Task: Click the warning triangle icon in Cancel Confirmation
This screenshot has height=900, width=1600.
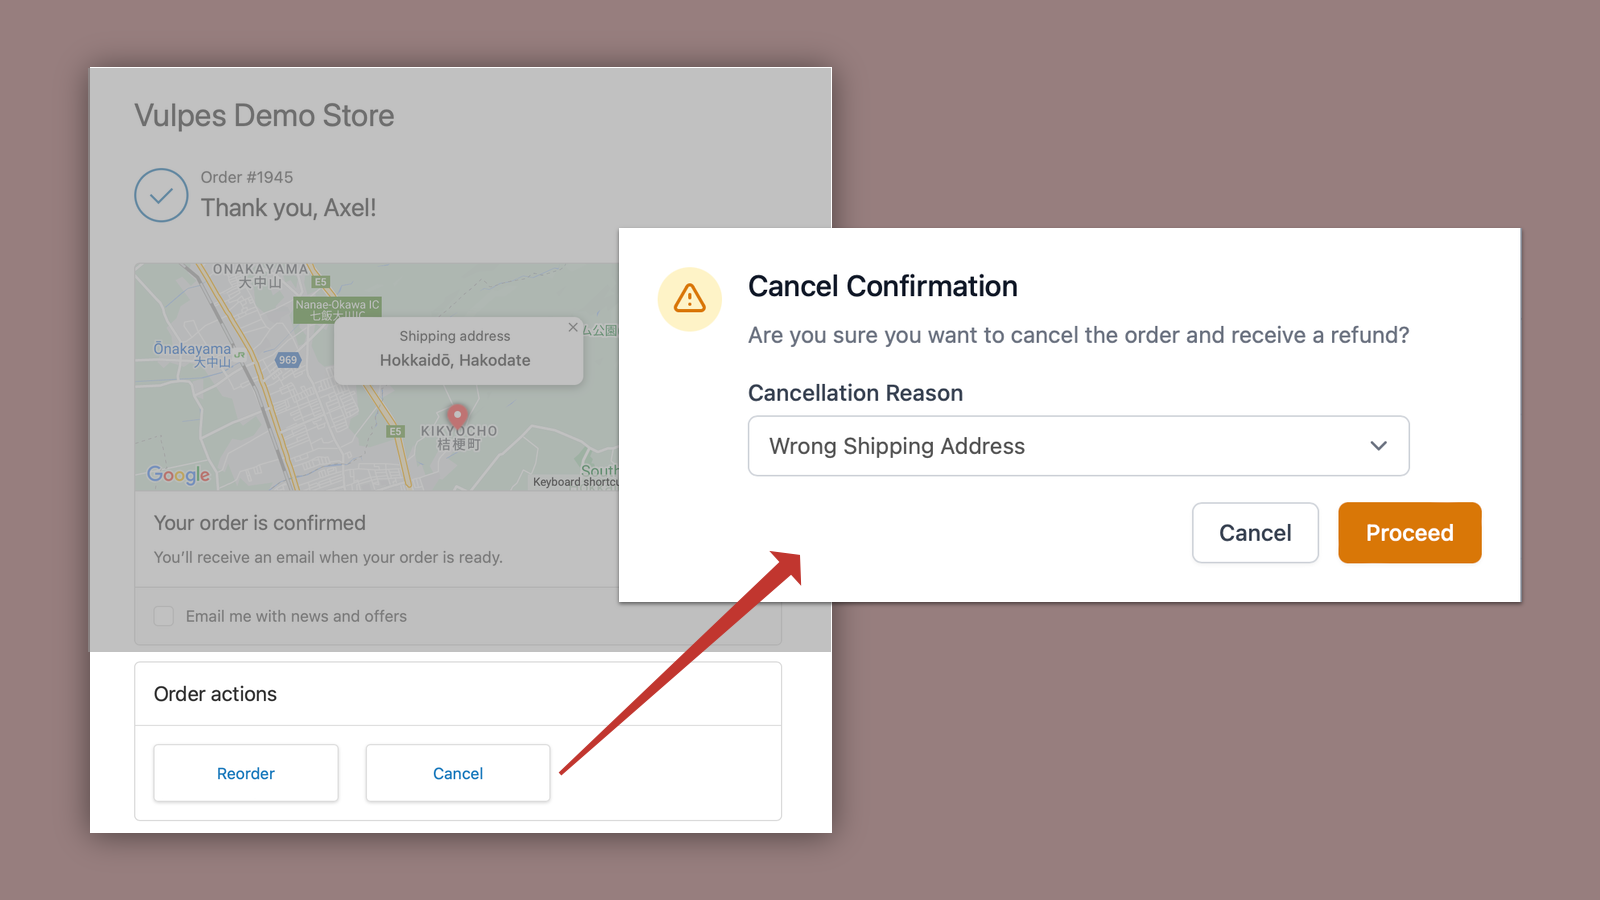Action: click(x=689, y=299)
